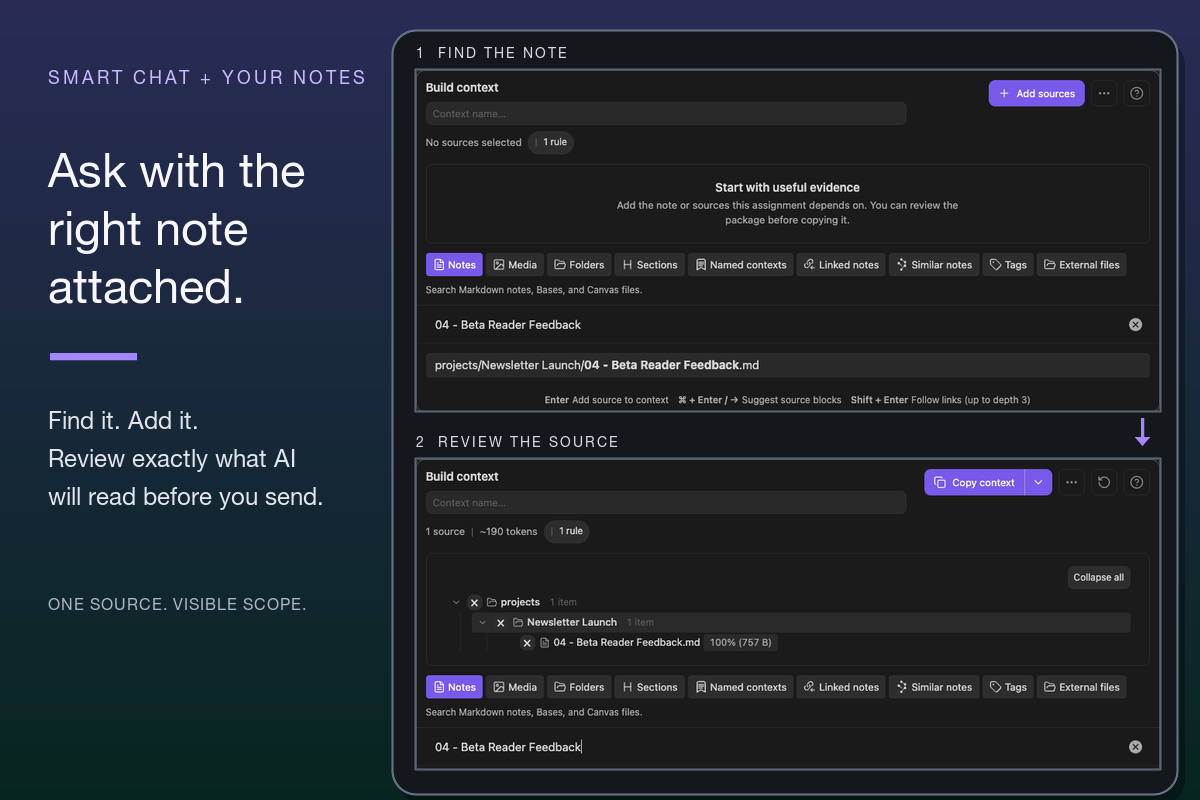1200x800 pixels.
Task: Remove the Newsletter Launch folder from context
Action: (x=501, y=622)
